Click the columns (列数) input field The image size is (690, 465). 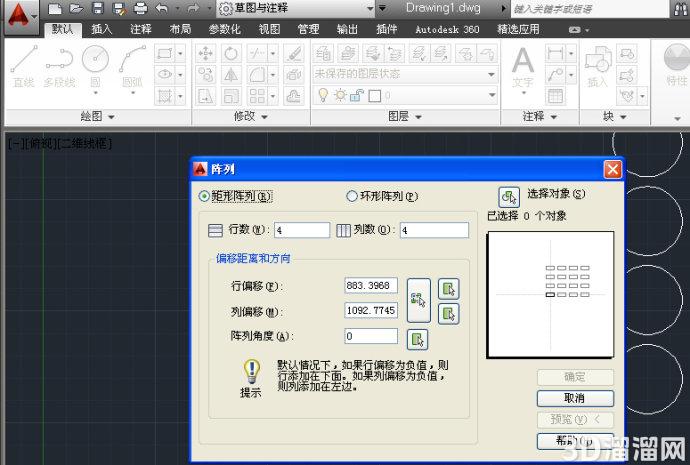pos(434,230)
